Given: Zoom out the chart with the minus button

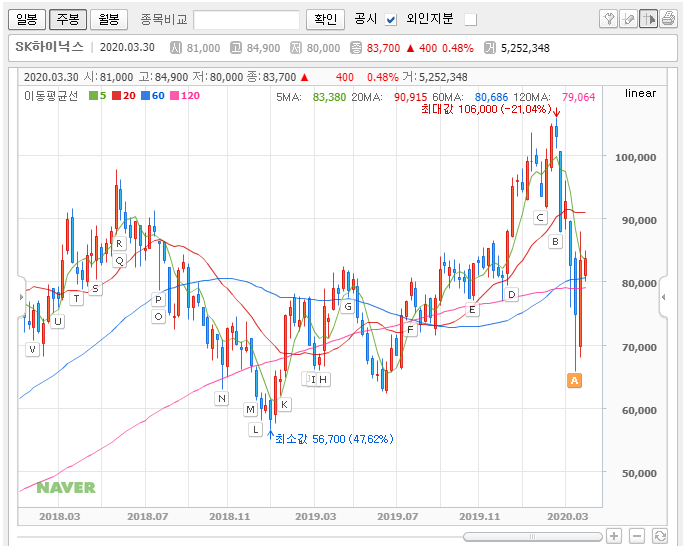Looking at the screenshot, I should 637,536.
